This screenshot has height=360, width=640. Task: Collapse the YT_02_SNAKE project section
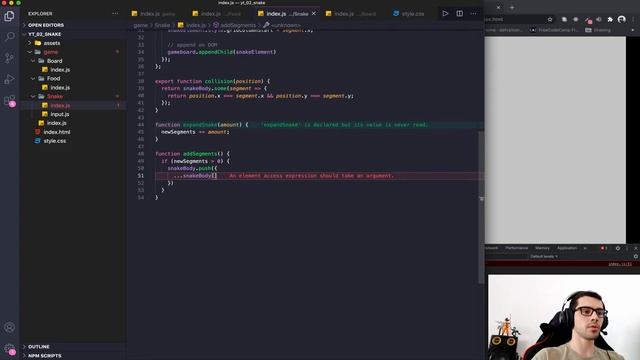point(44,34)
